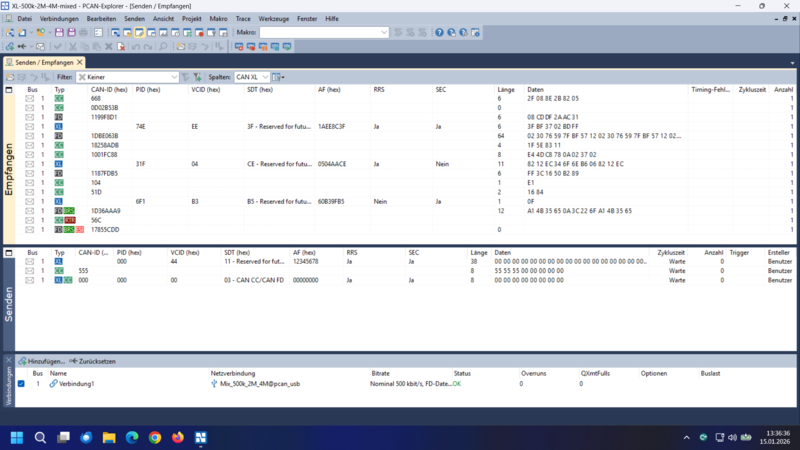Open help via the blue question mark icon
The width and height of the screenshot is (800, 450).
(x=439, y=33)
